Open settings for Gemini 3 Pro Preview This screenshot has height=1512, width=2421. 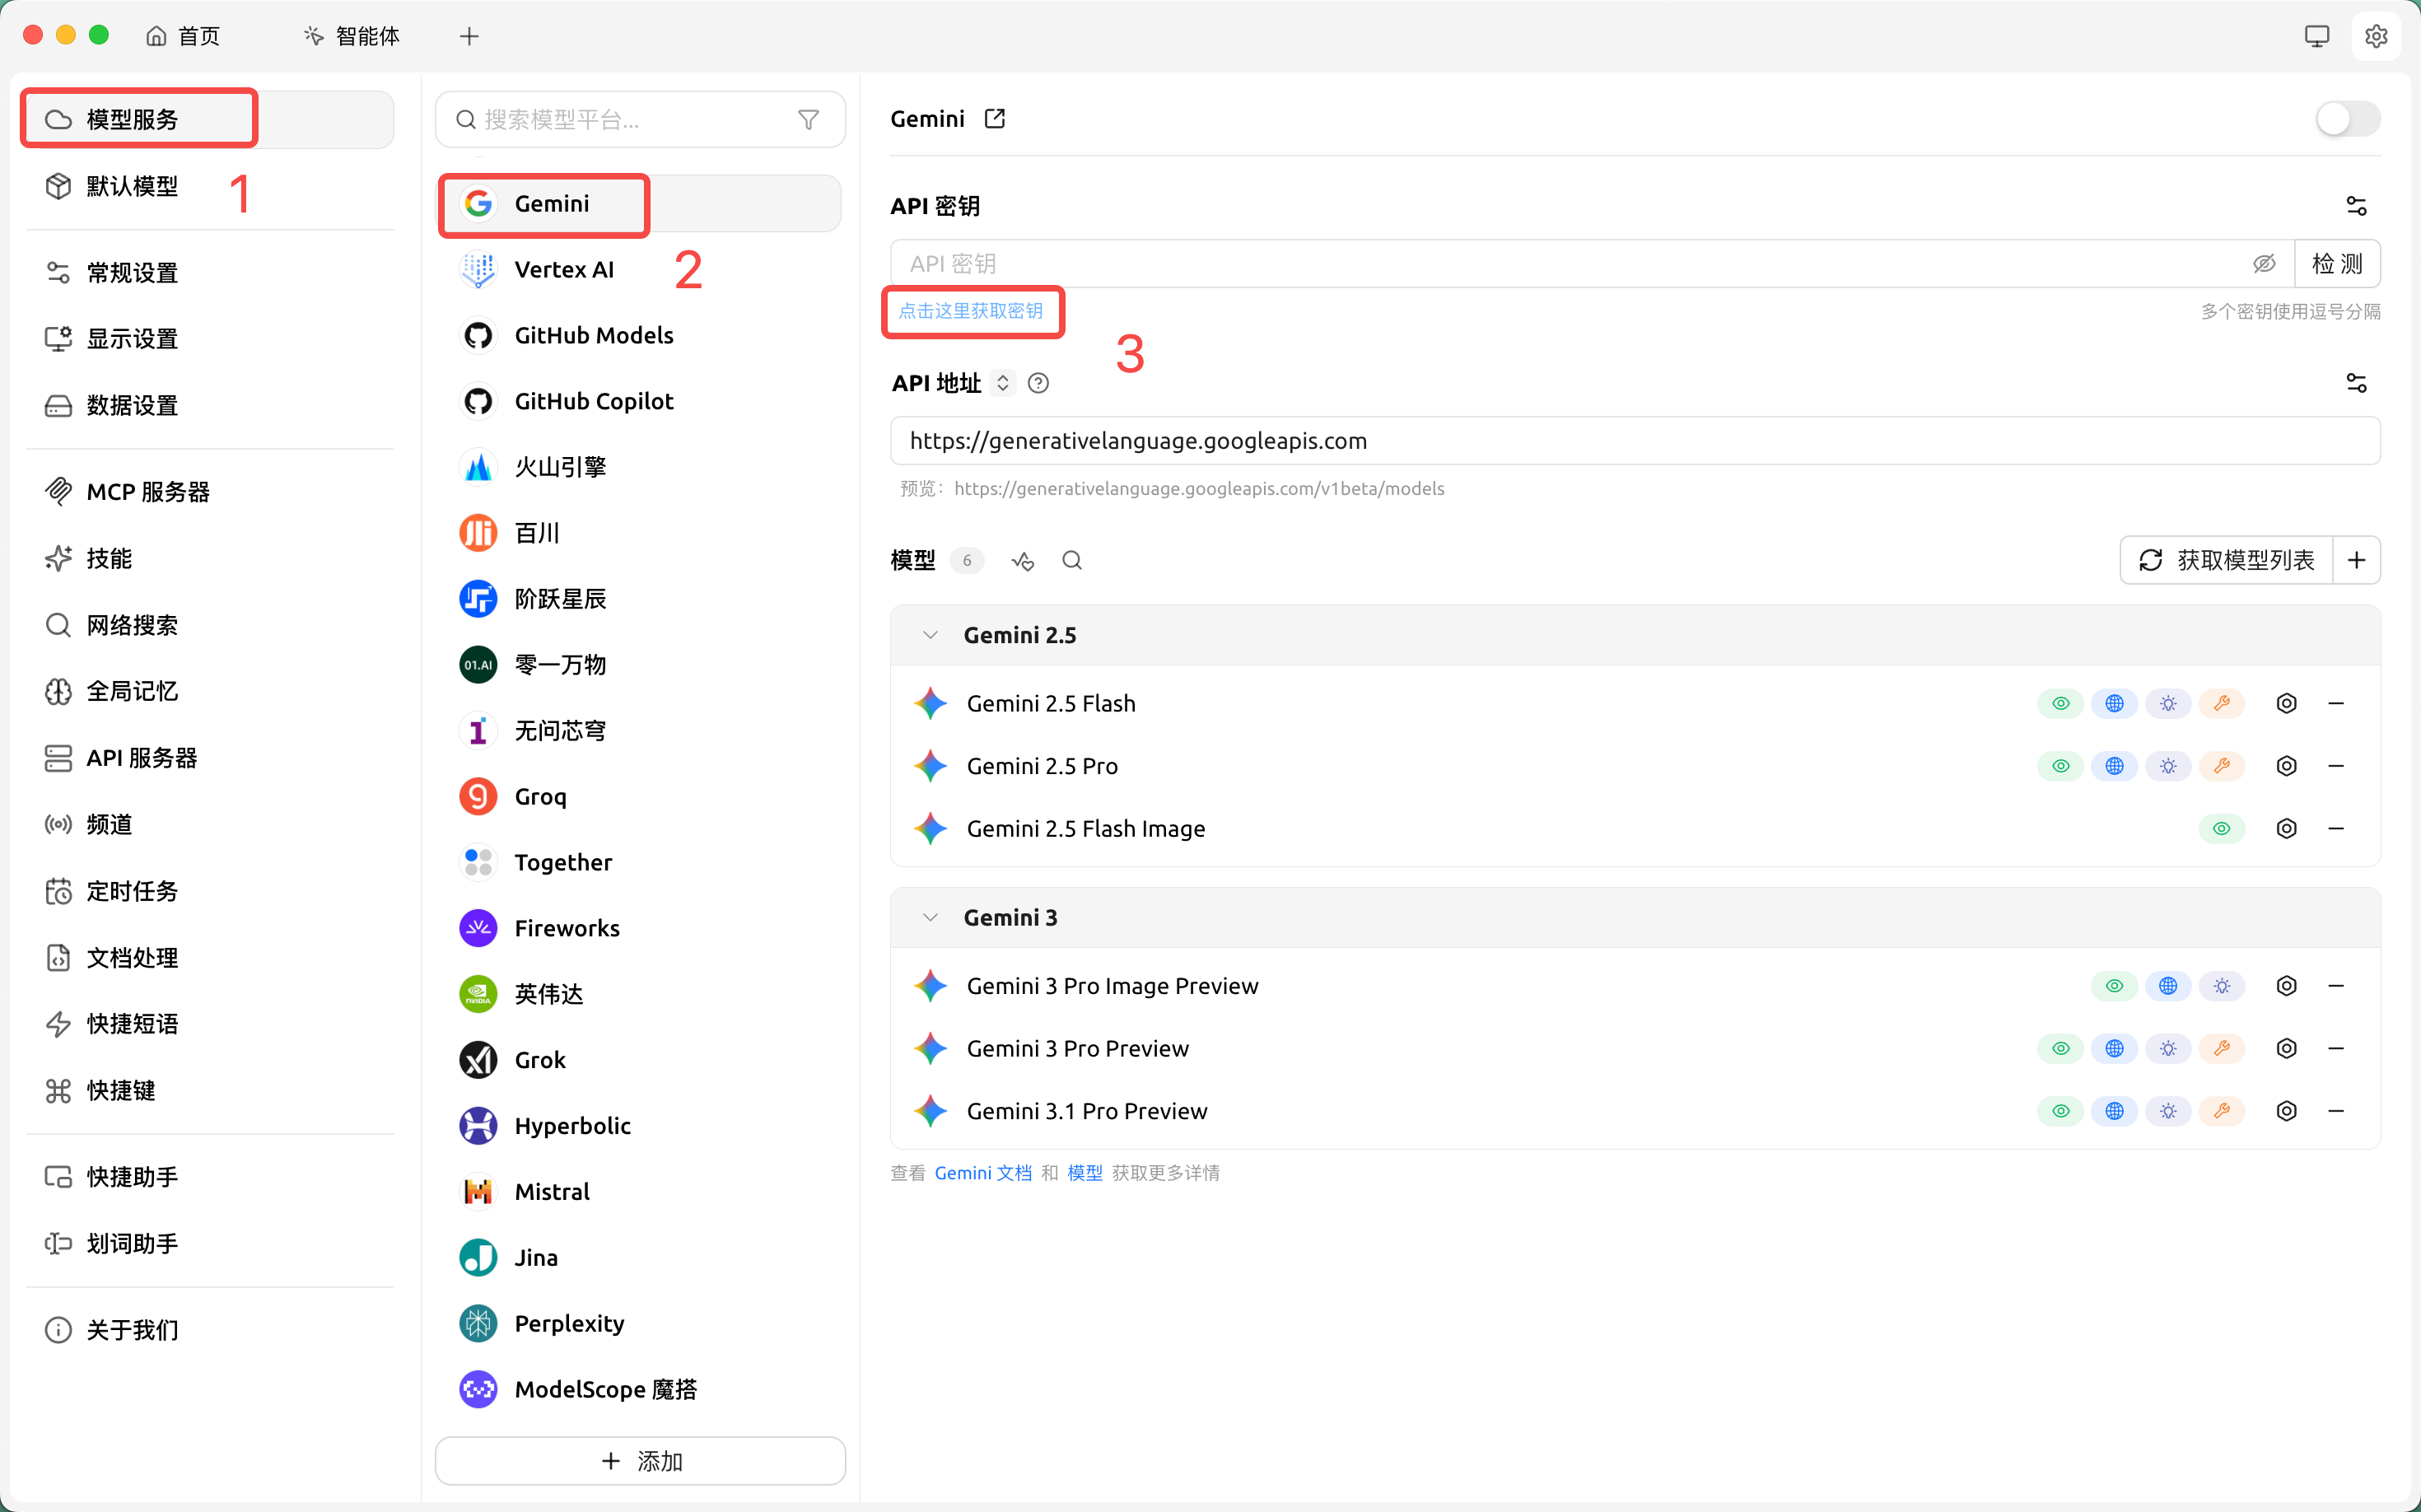(2286, 1049)
